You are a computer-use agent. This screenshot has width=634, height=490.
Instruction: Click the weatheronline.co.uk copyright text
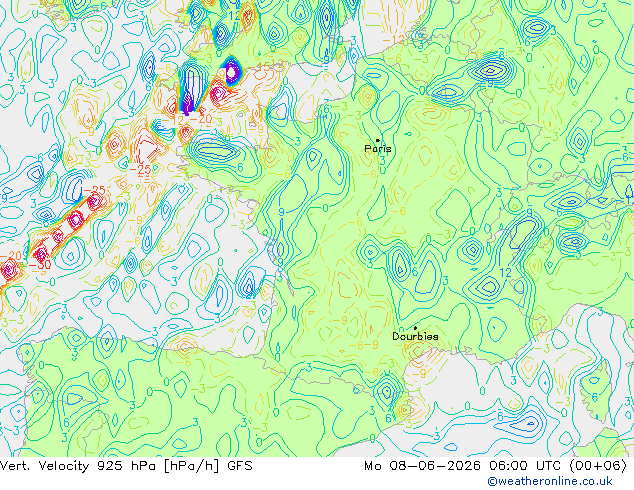coord(550,481)
